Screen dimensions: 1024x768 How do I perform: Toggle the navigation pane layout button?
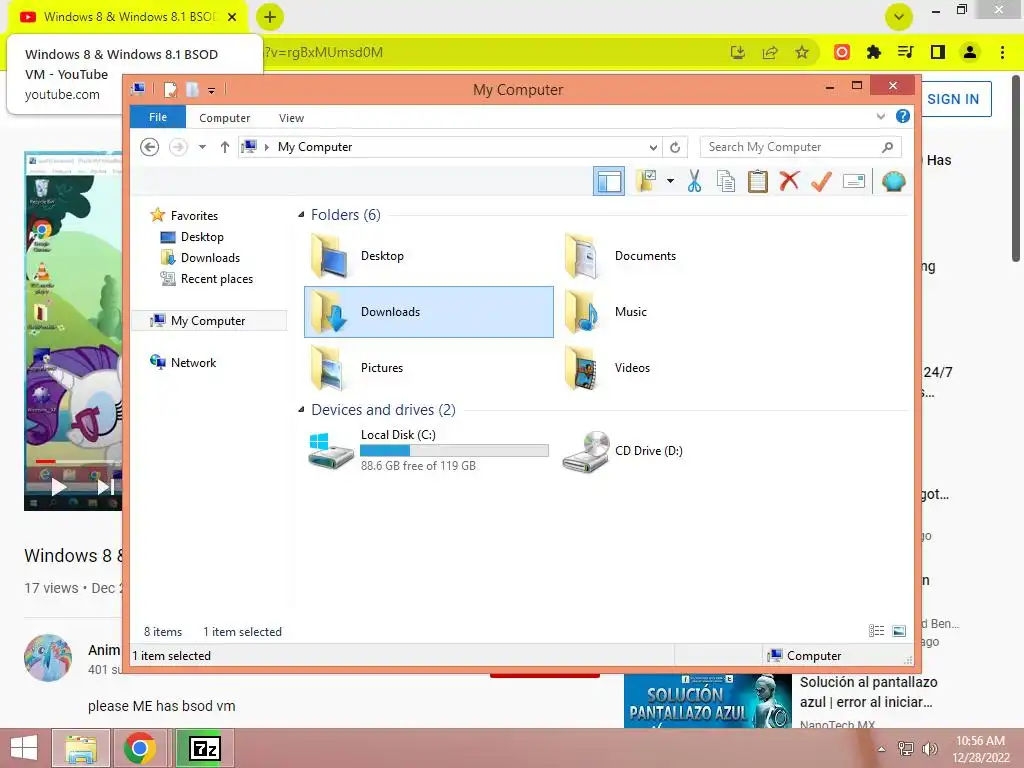[609, 181]
